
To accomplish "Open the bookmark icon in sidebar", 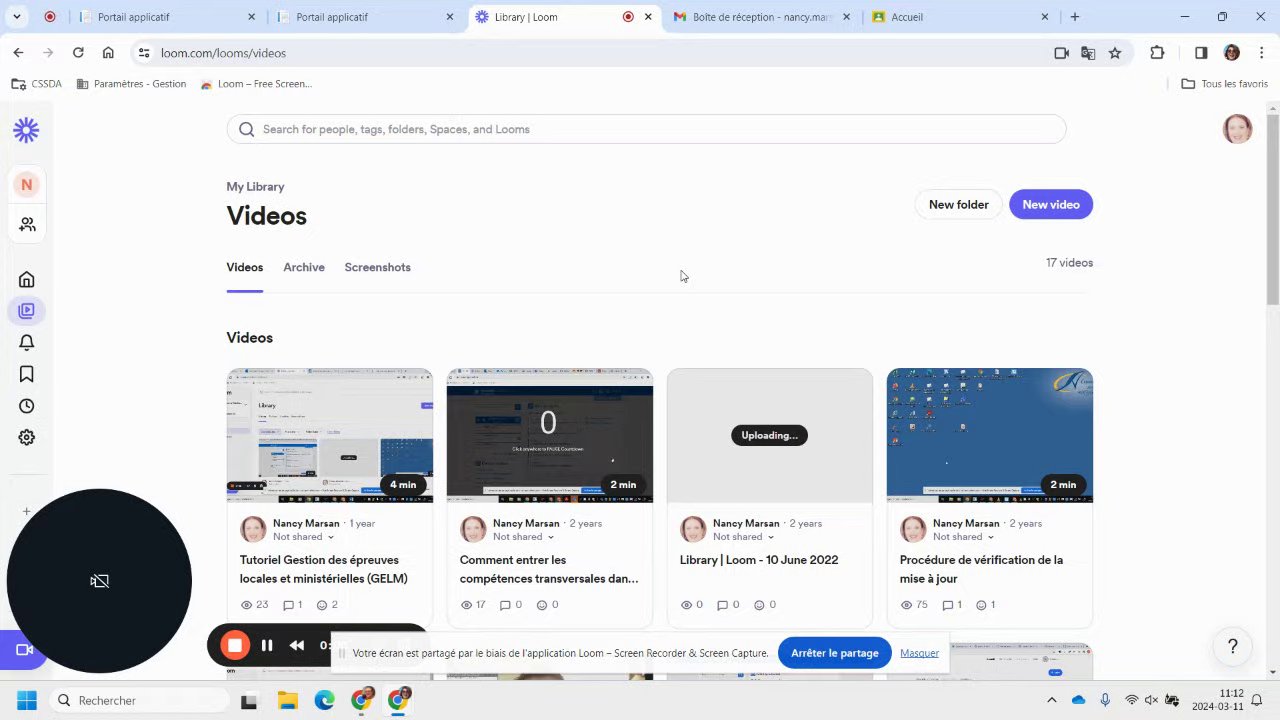I will tap(27, 374).
